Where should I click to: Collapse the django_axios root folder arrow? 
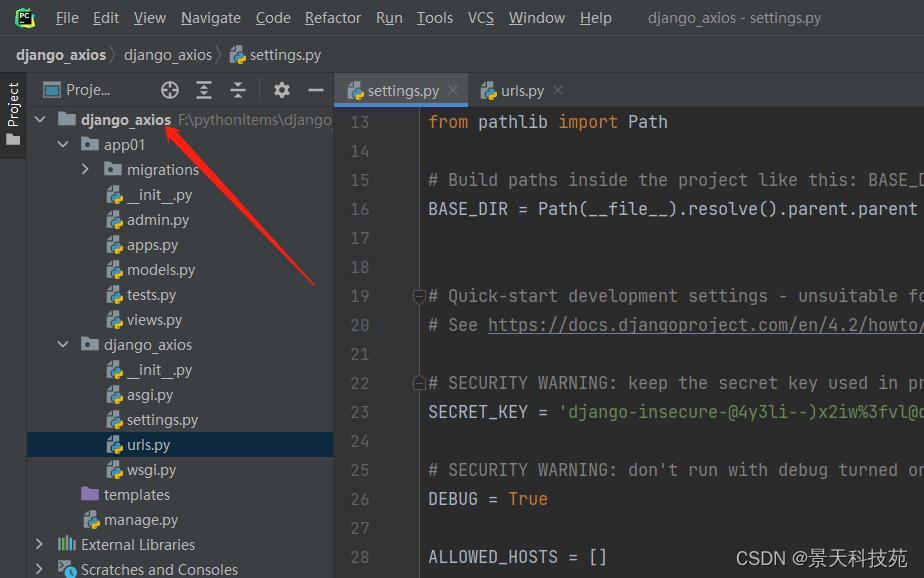40,120
